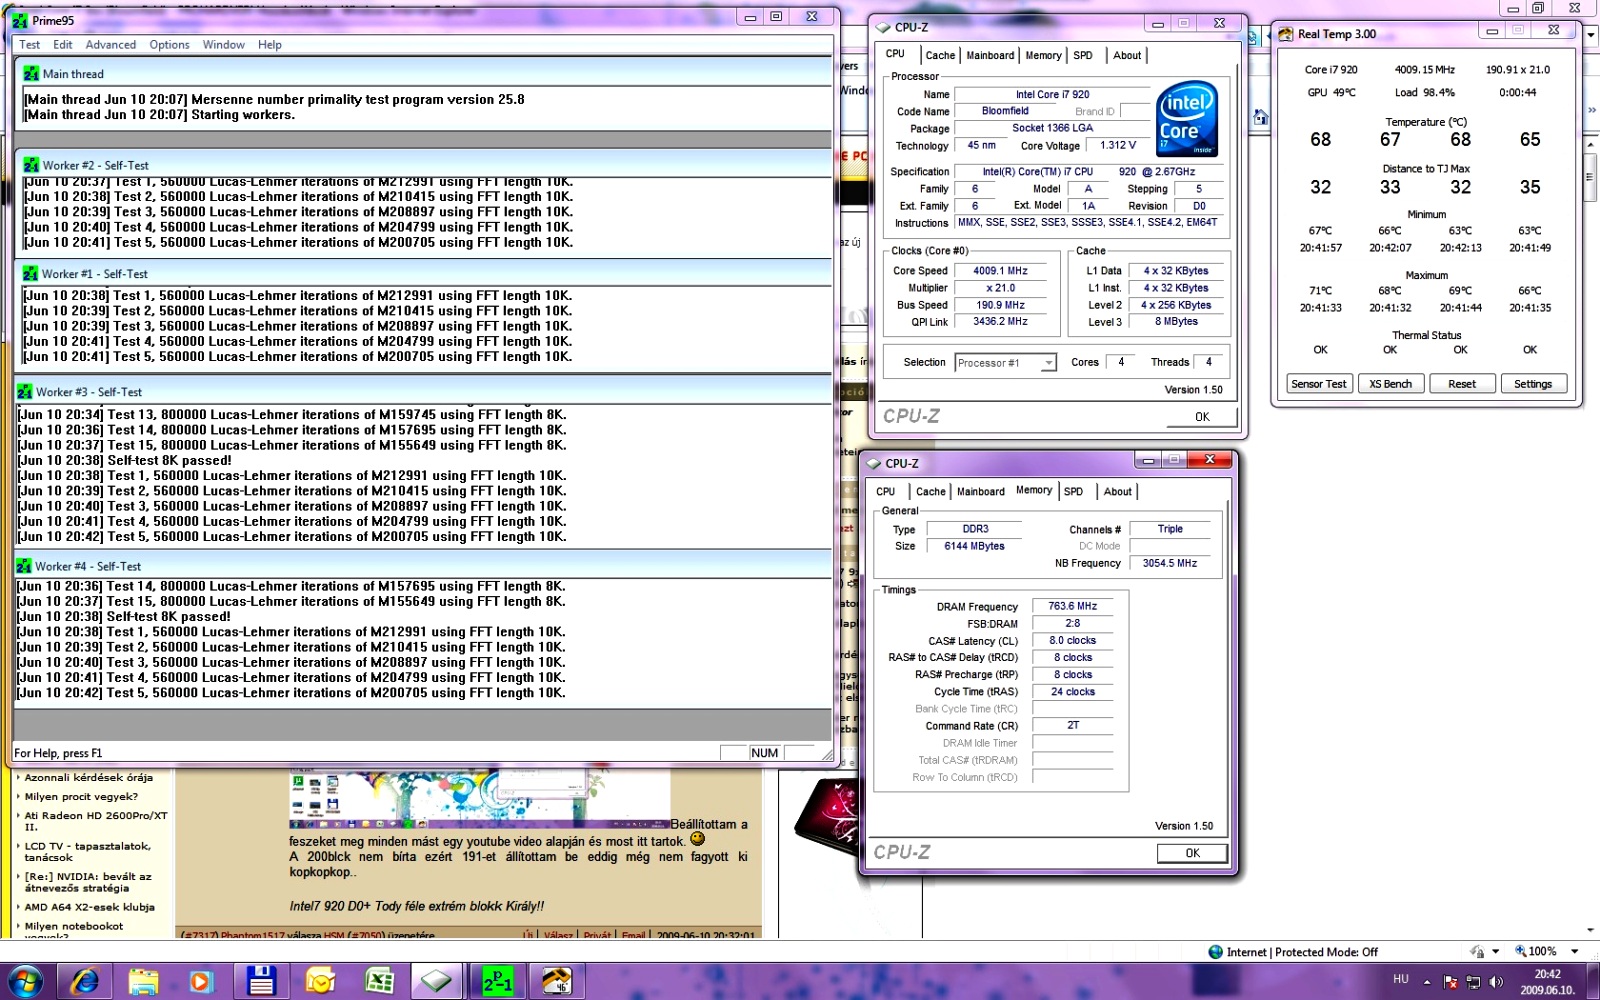Click the Main thread window icon
The height and width of the screenshot is (1000, 1600).
(31, 73)
